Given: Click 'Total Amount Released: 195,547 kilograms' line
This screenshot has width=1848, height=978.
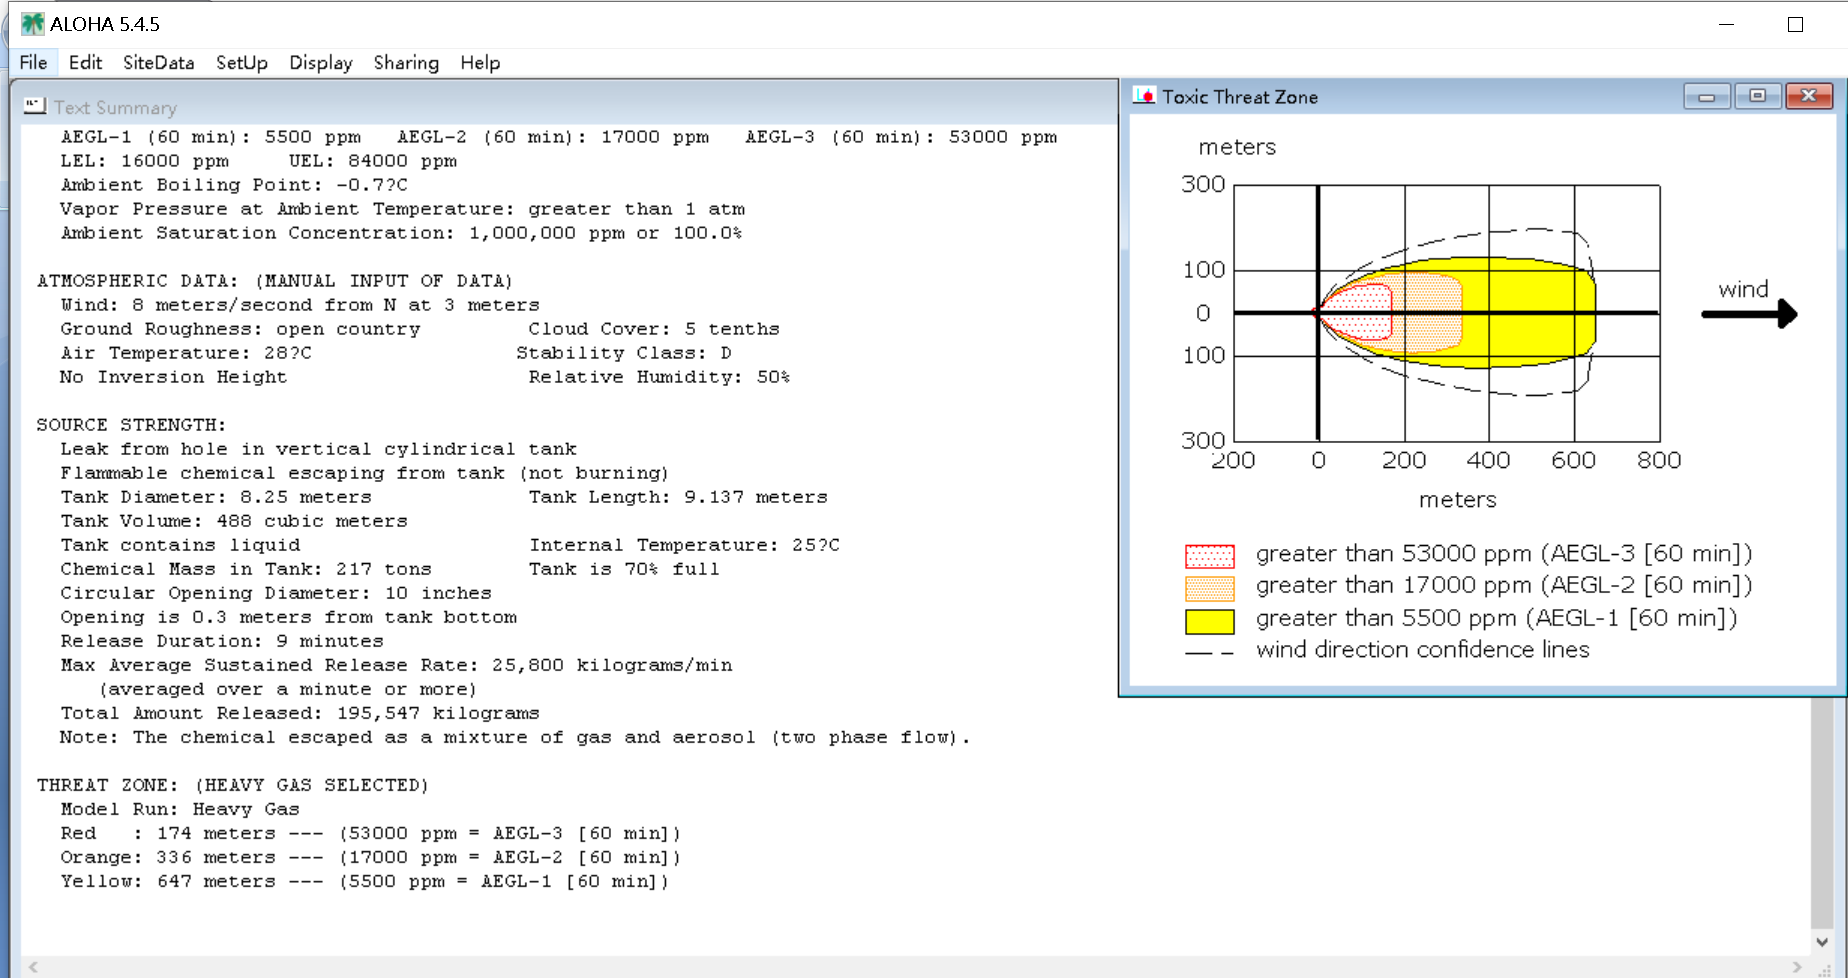Looking at the screenshot, I should tap(300, 713).
